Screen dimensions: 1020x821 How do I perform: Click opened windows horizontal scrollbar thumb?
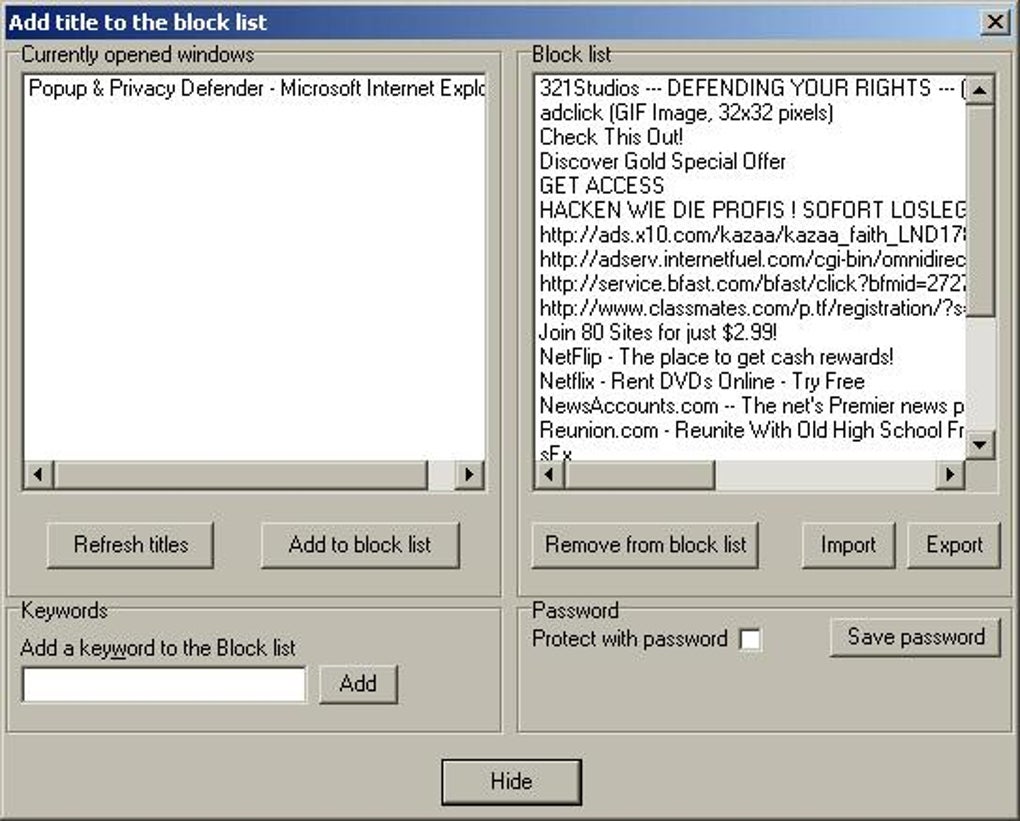(241, 474)
